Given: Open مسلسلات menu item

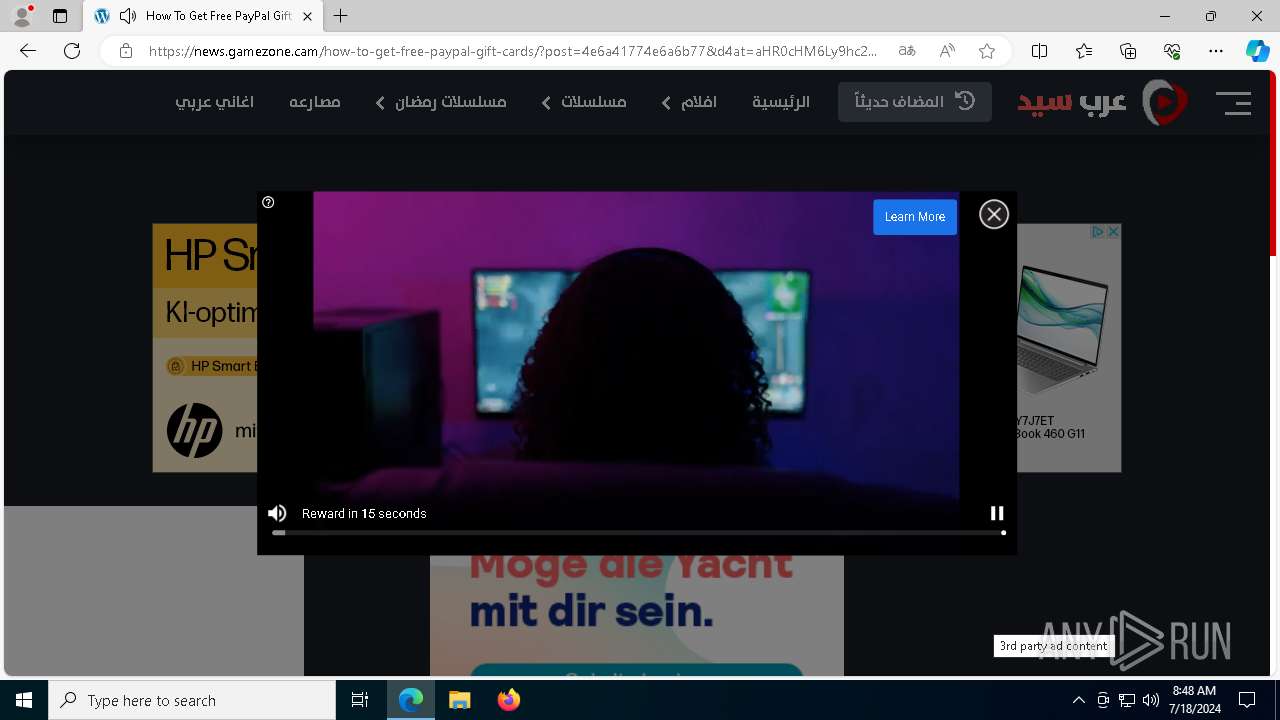Looking at the screenshot, I should 594,102.
